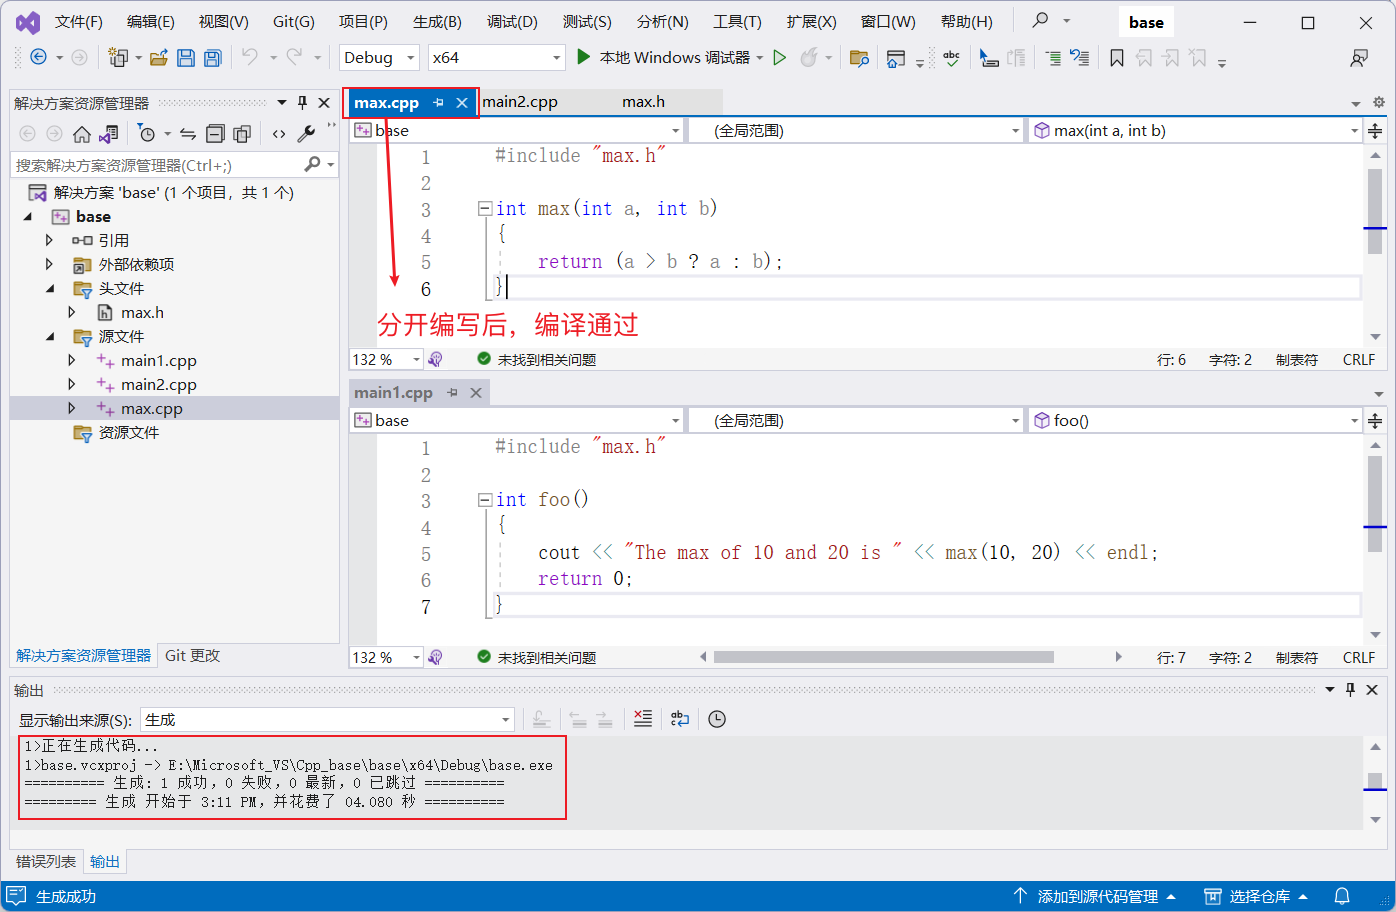The height and width of the screenshot is (912, 1396).
Task: Save the current file with Save icon
Action: coord(186,58)
